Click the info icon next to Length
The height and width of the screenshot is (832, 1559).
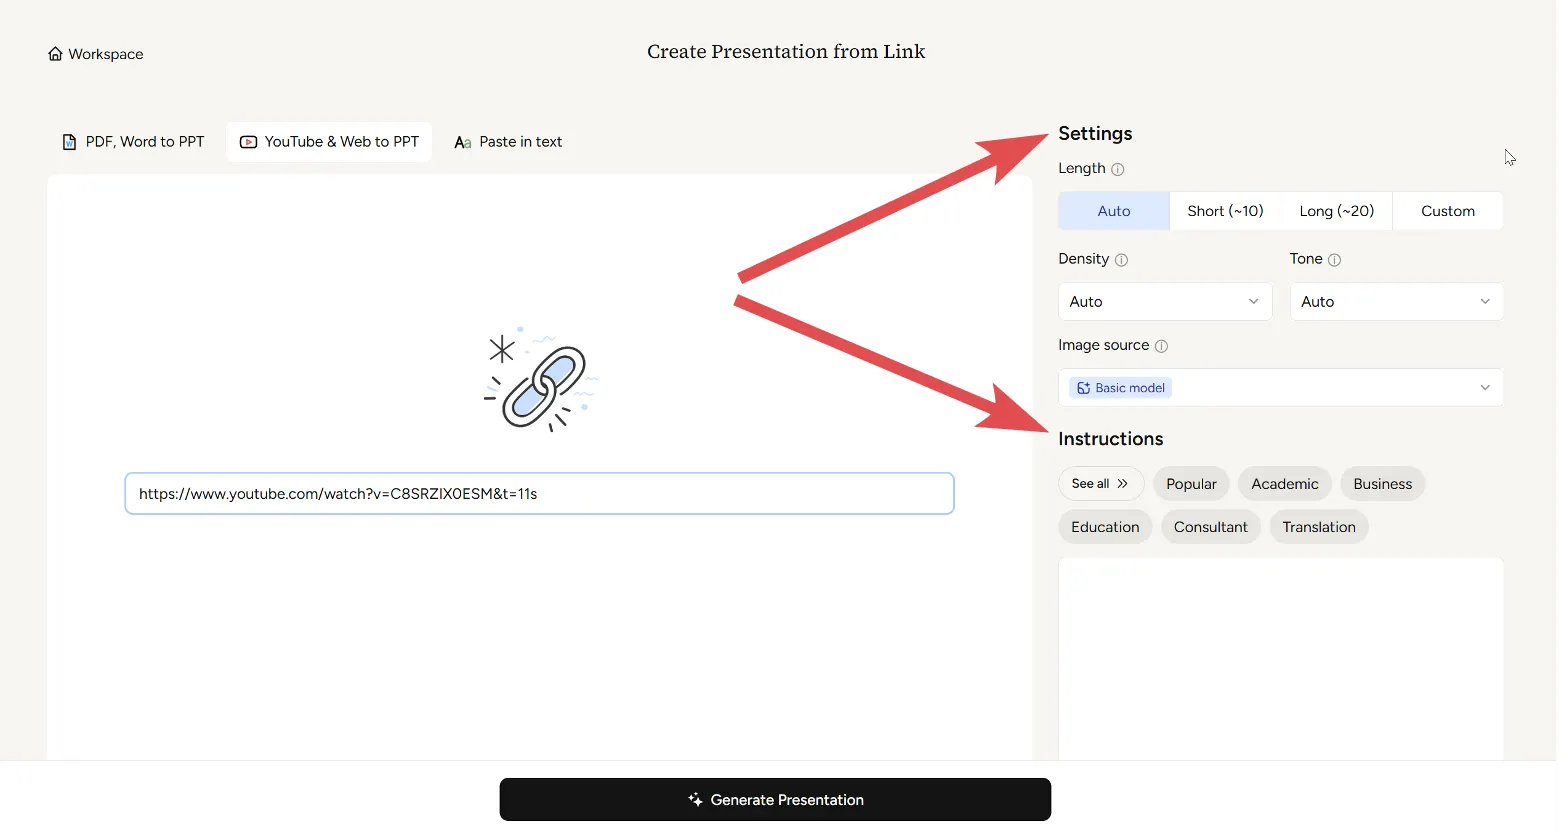(1118, 169)
